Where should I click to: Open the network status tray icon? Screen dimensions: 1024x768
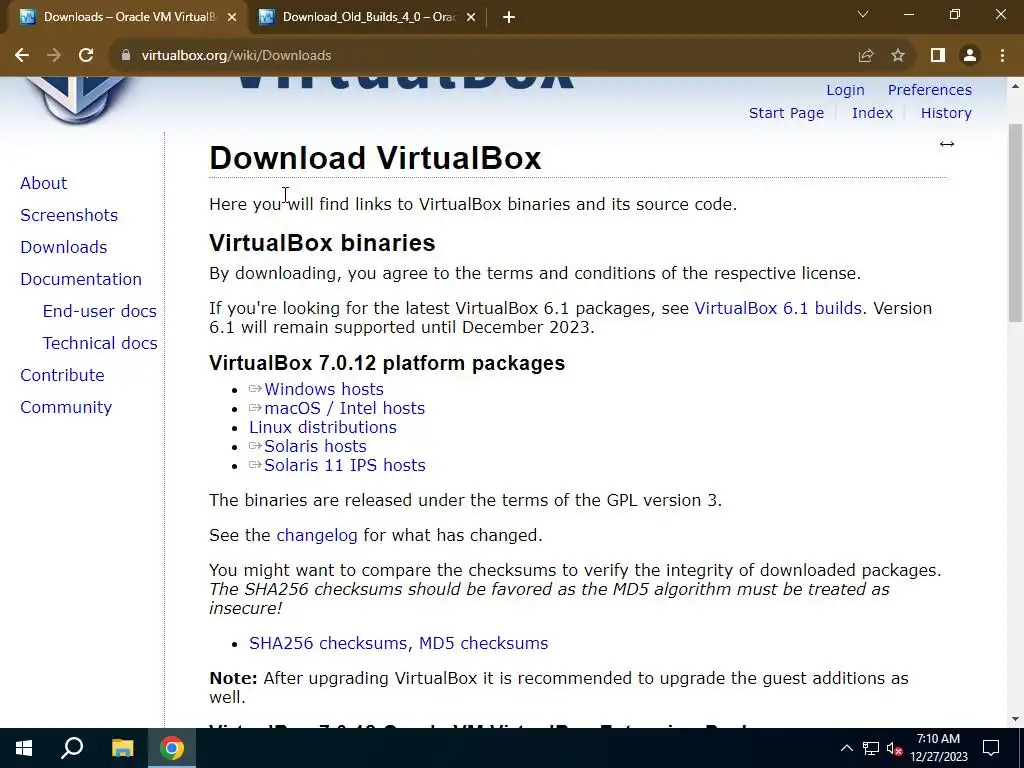pos(871,748)
